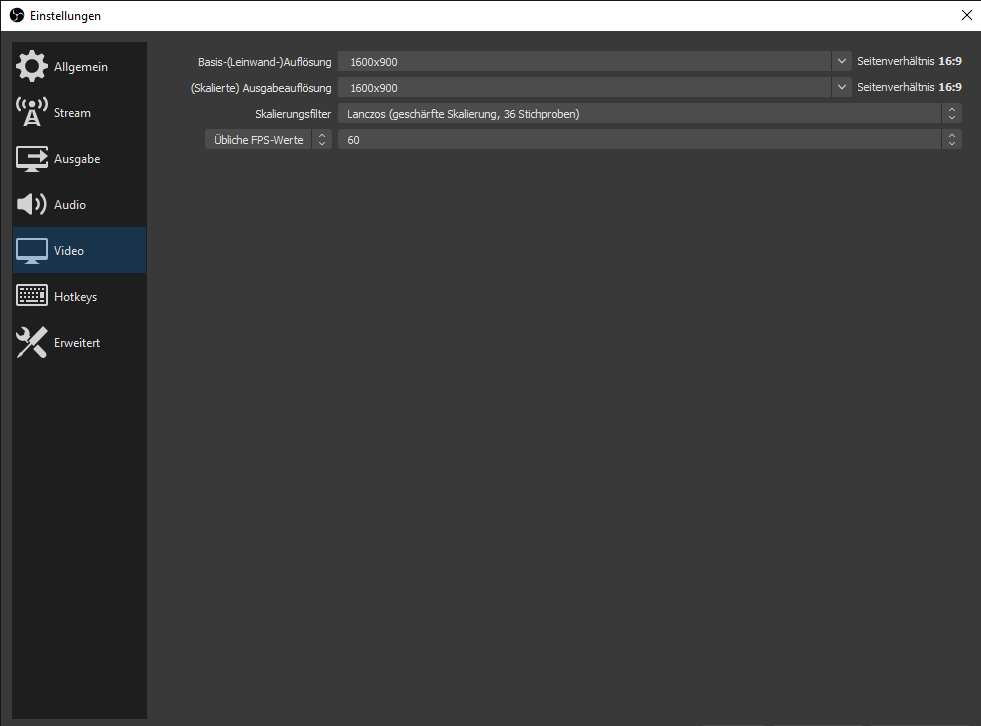This screenshot has width=981, height=726.
Task: Click the Einstellungen window title text
Action: click(x=65, y=16)
